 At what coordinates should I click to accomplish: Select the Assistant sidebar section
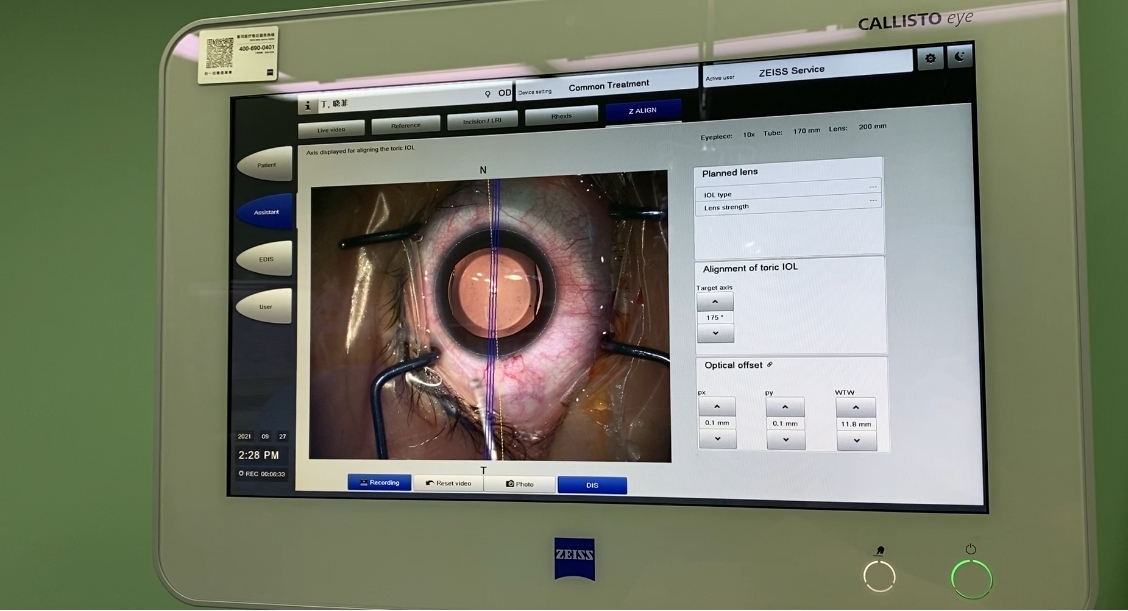[x=265, y=212]
